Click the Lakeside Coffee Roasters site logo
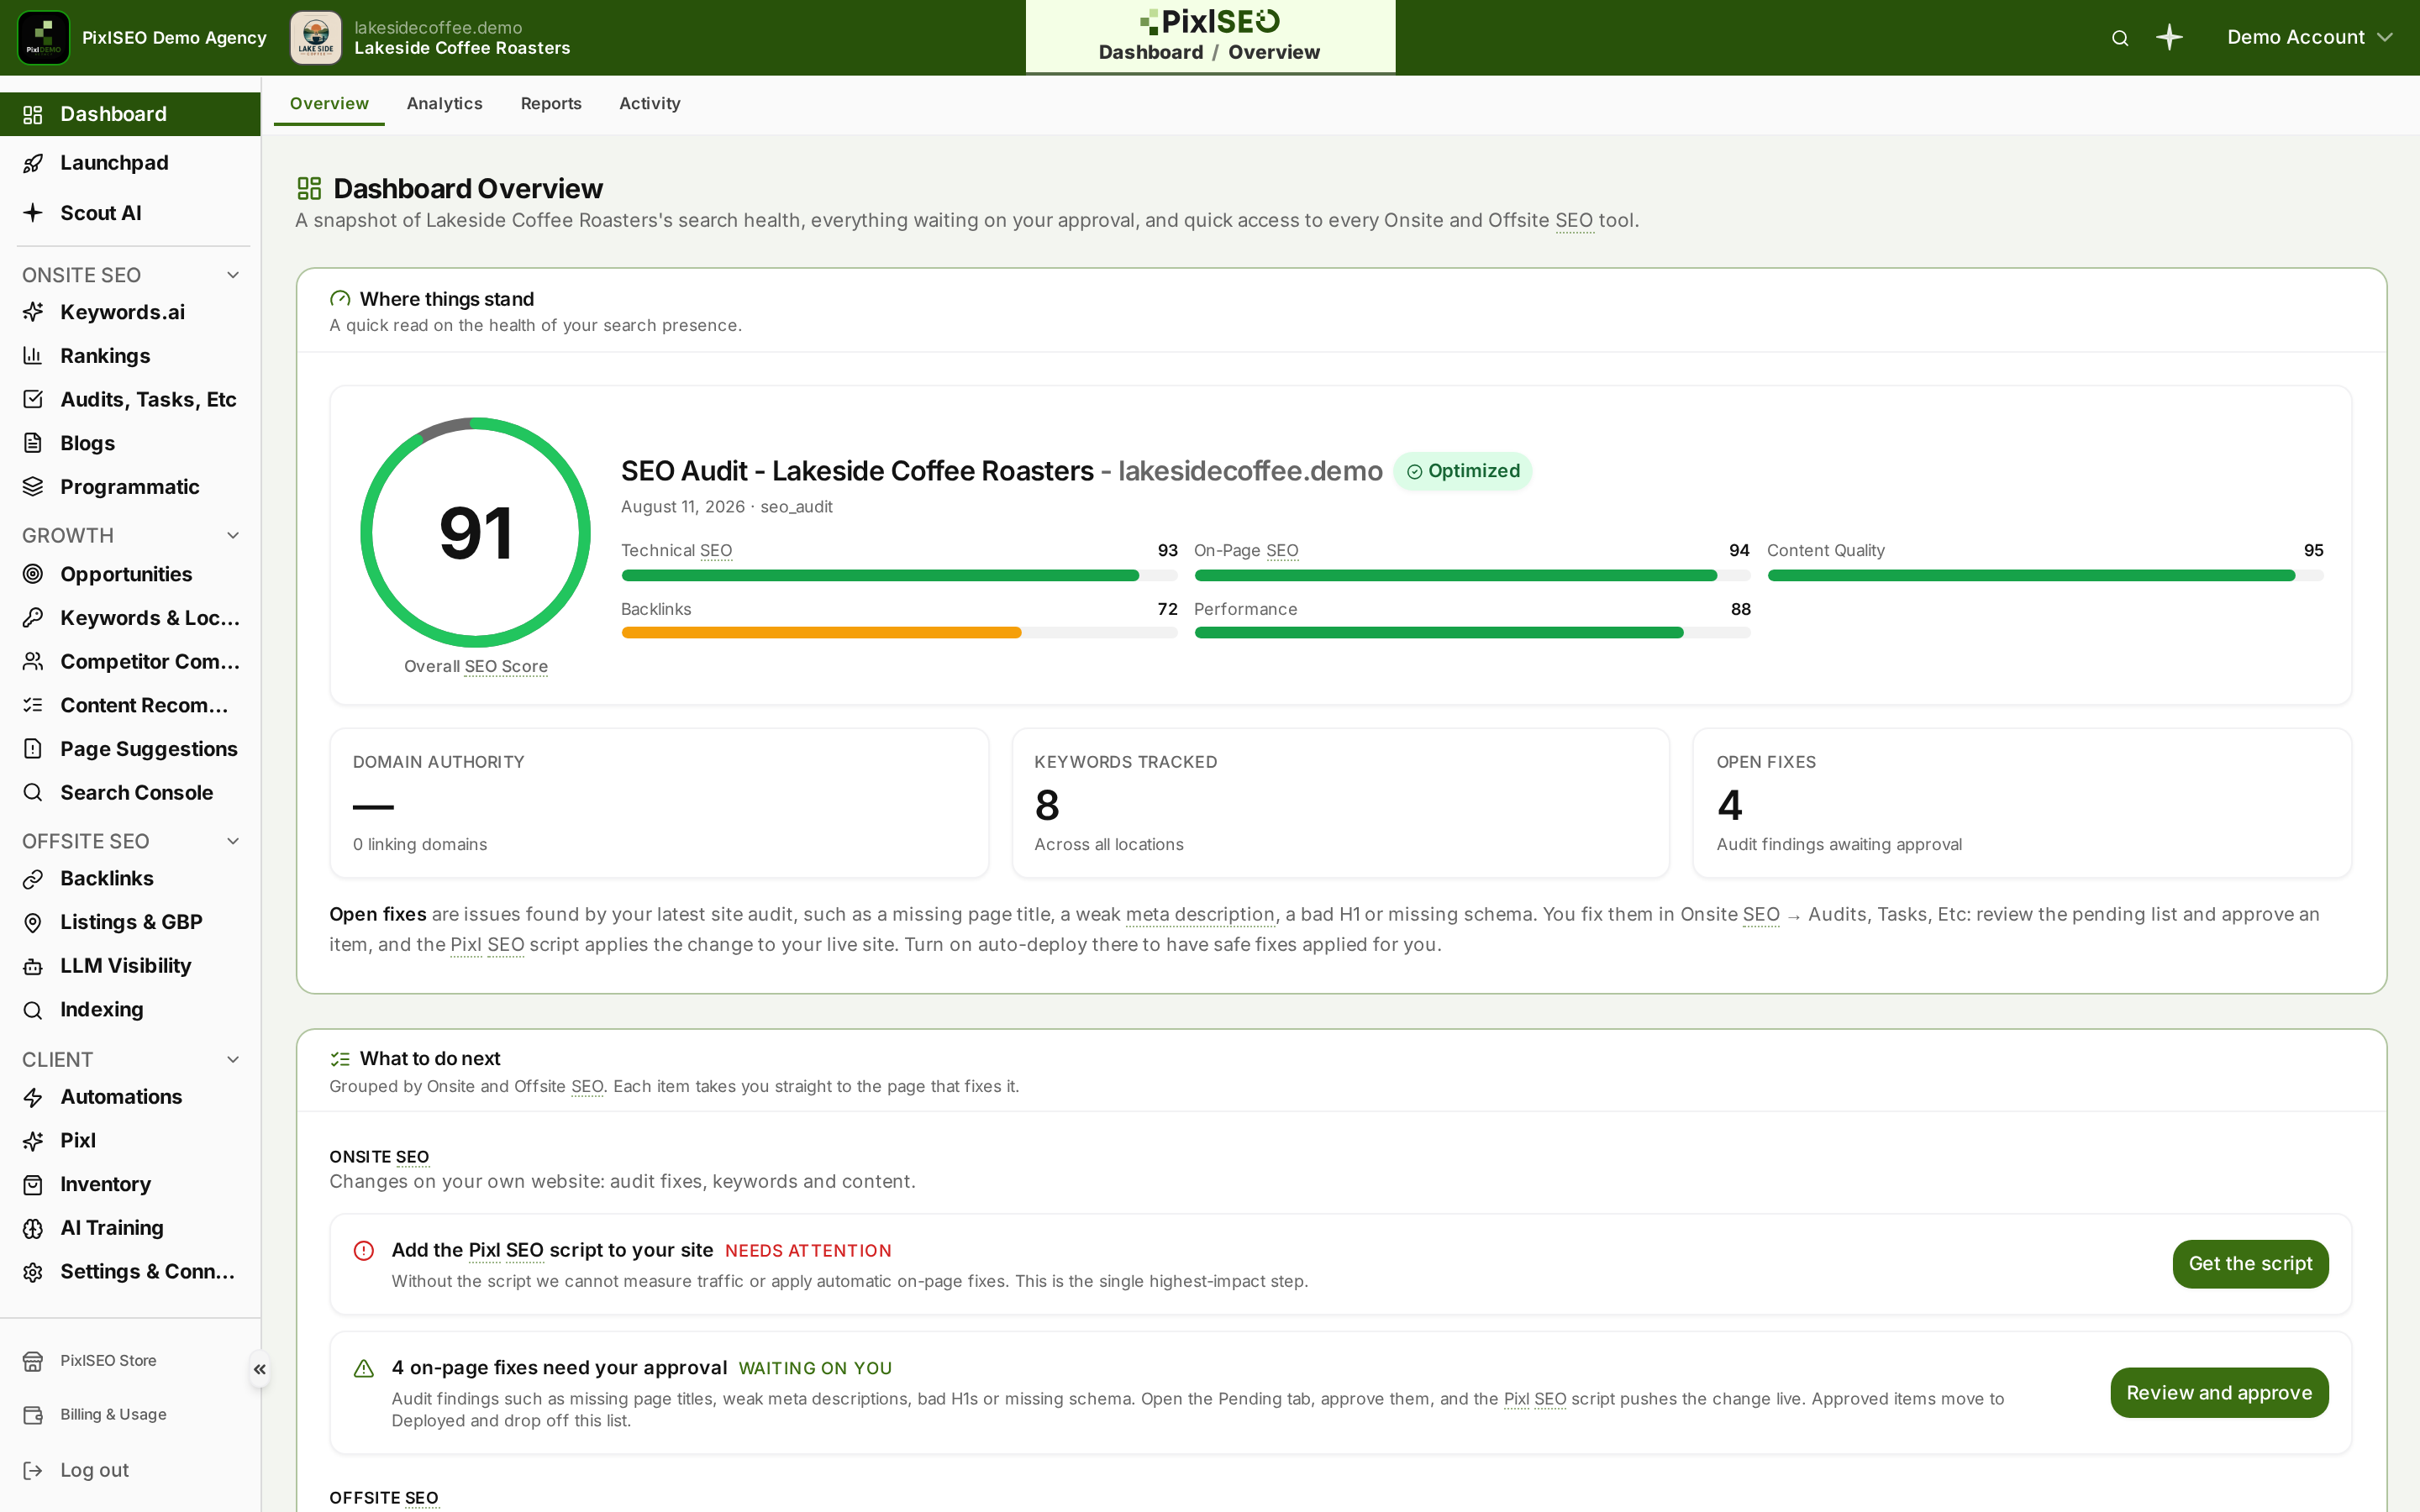This screenshot has height=1512, width=2420. coord(316,38)
